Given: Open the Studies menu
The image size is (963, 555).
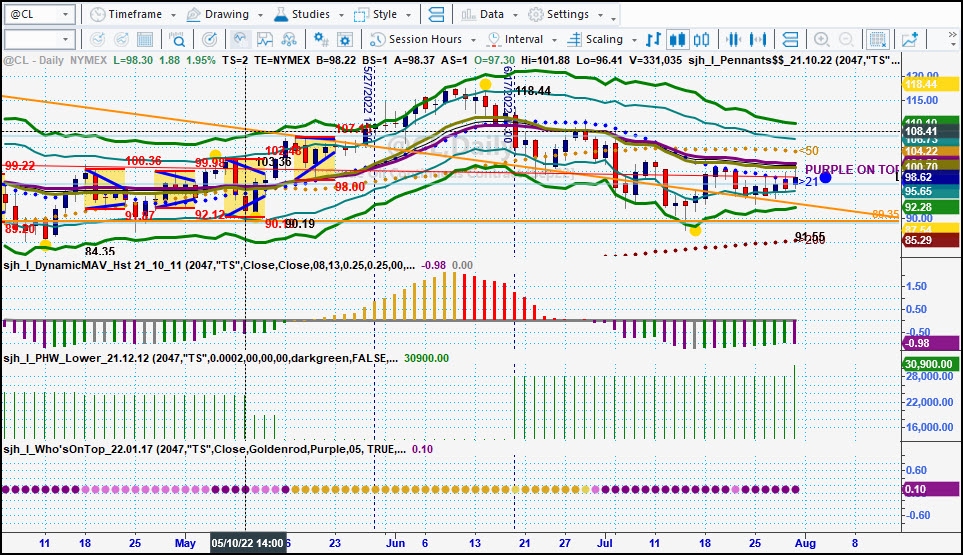Looking at the screenshot, I should (x=309, y=14).
